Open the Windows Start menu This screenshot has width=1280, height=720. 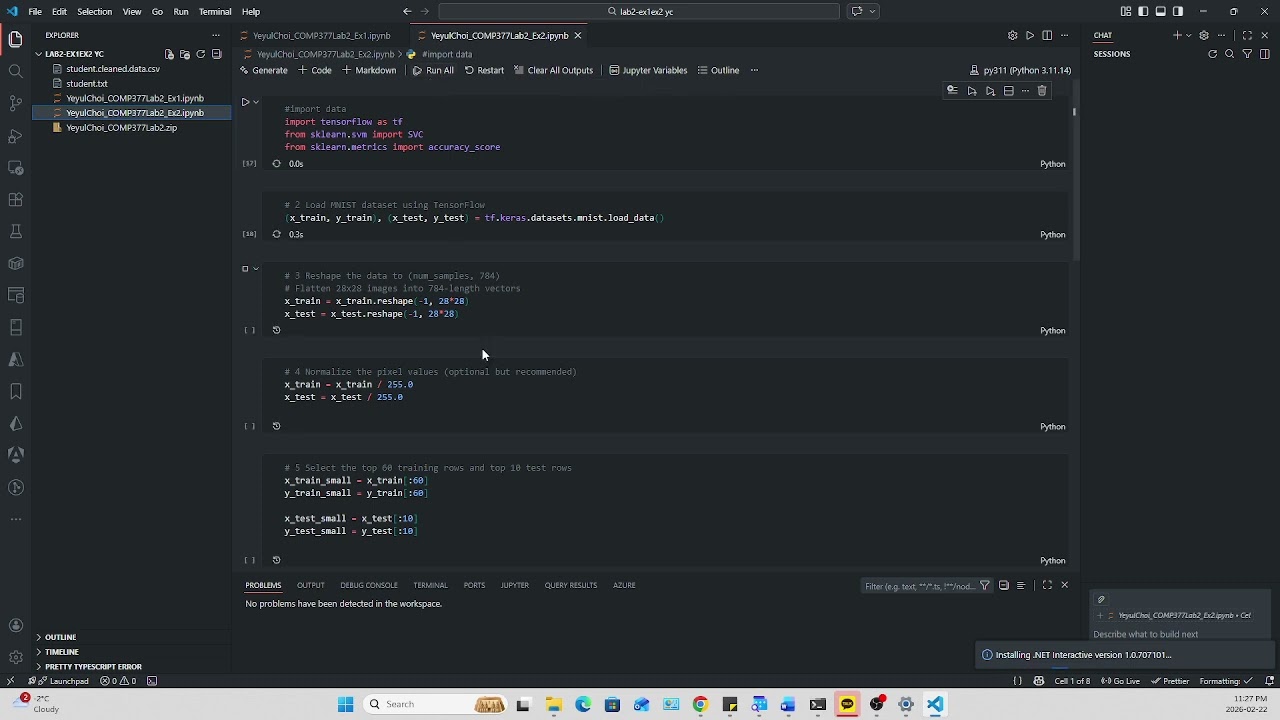345,704
